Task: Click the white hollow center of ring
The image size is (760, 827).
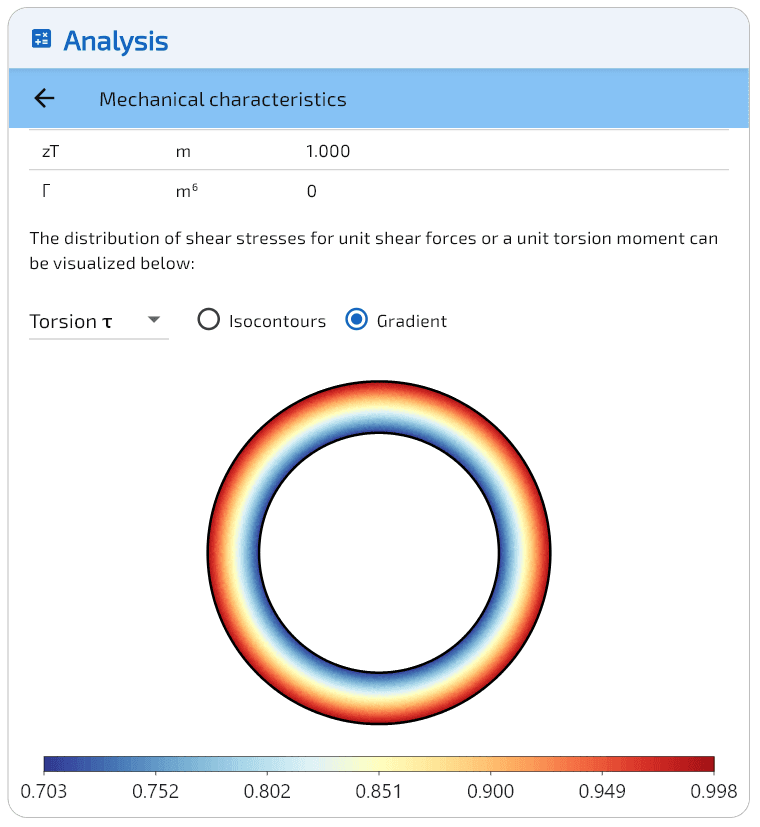Action: point(379,552)
